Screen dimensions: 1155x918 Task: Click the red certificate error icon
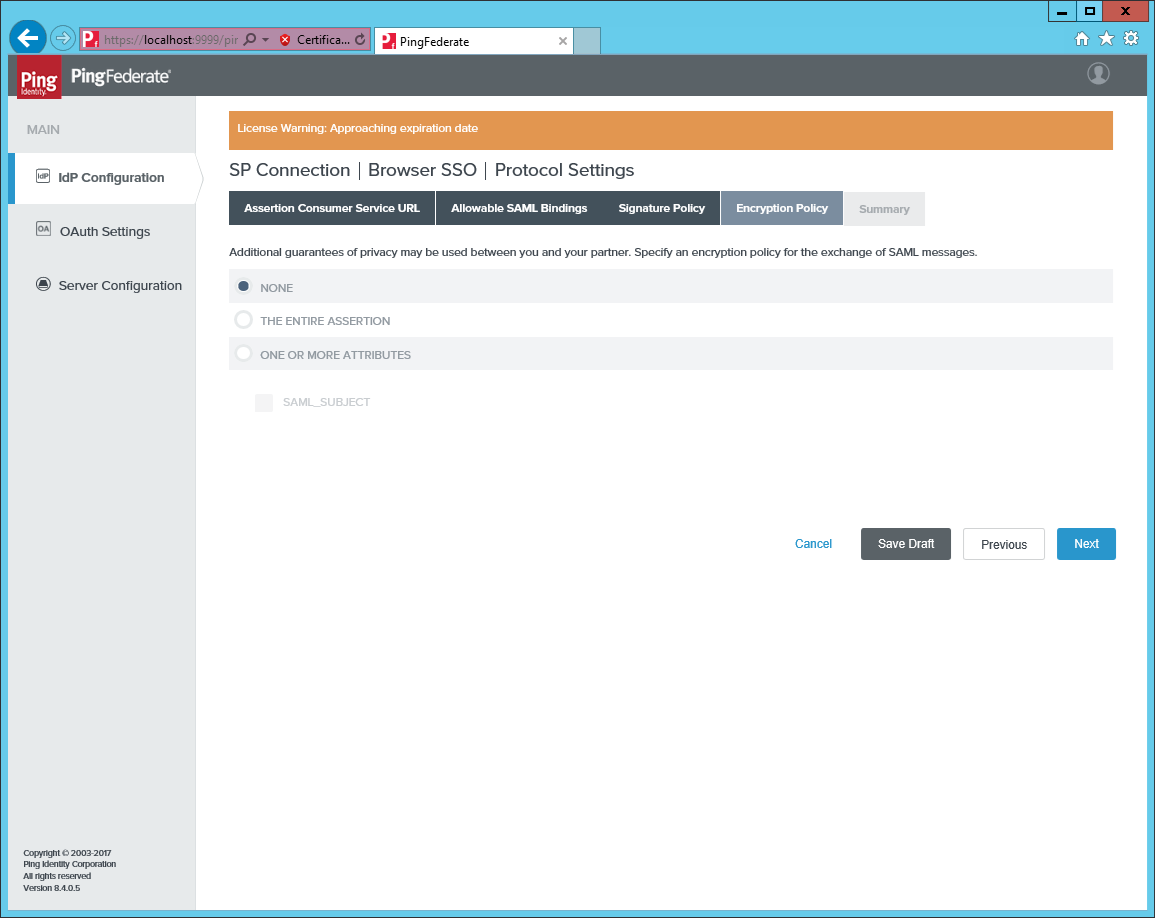[x=285, y=40]
